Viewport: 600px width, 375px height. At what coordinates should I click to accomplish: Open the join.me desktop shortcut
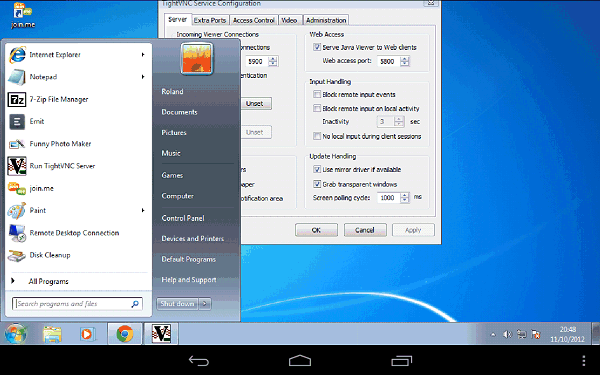(x=23, y=15)
